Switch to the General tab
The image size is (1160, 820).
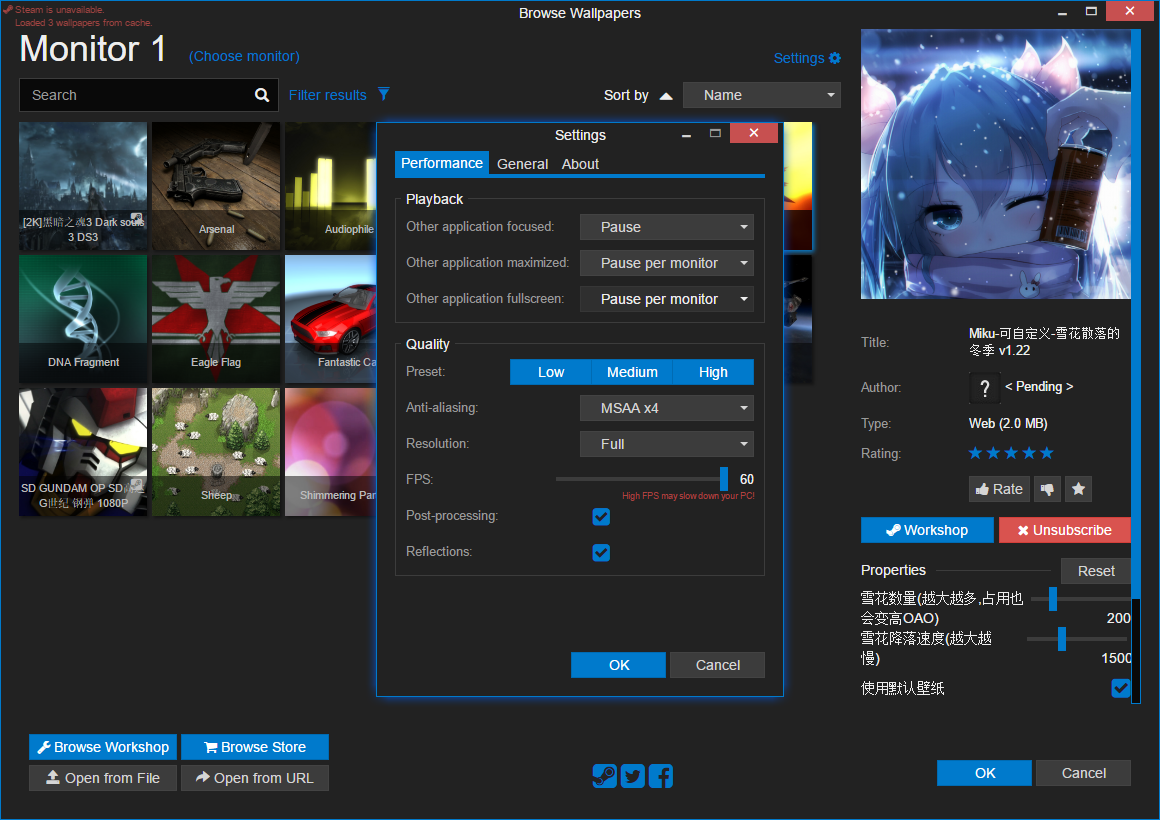click(x=522, y=164)
